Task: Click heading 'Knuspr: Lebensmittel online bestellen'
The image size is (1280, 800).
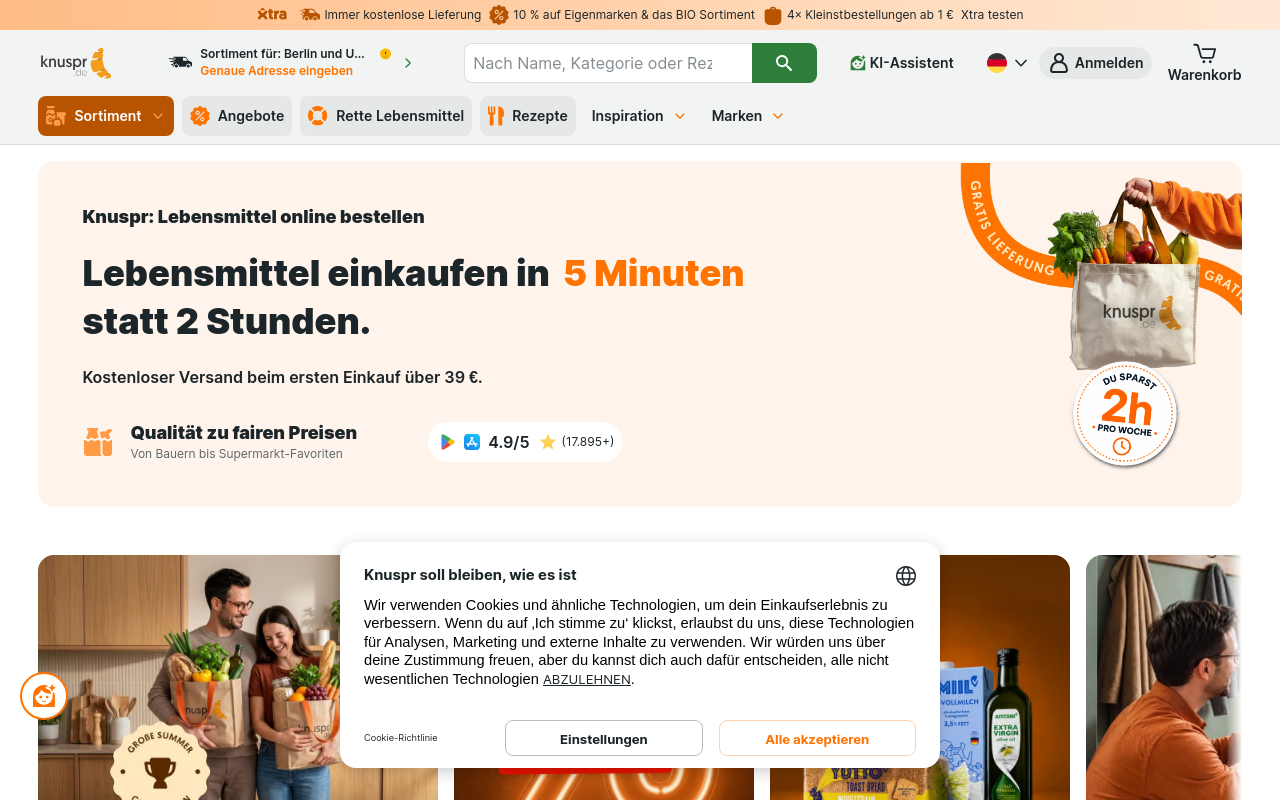Action: coord(253,217)
